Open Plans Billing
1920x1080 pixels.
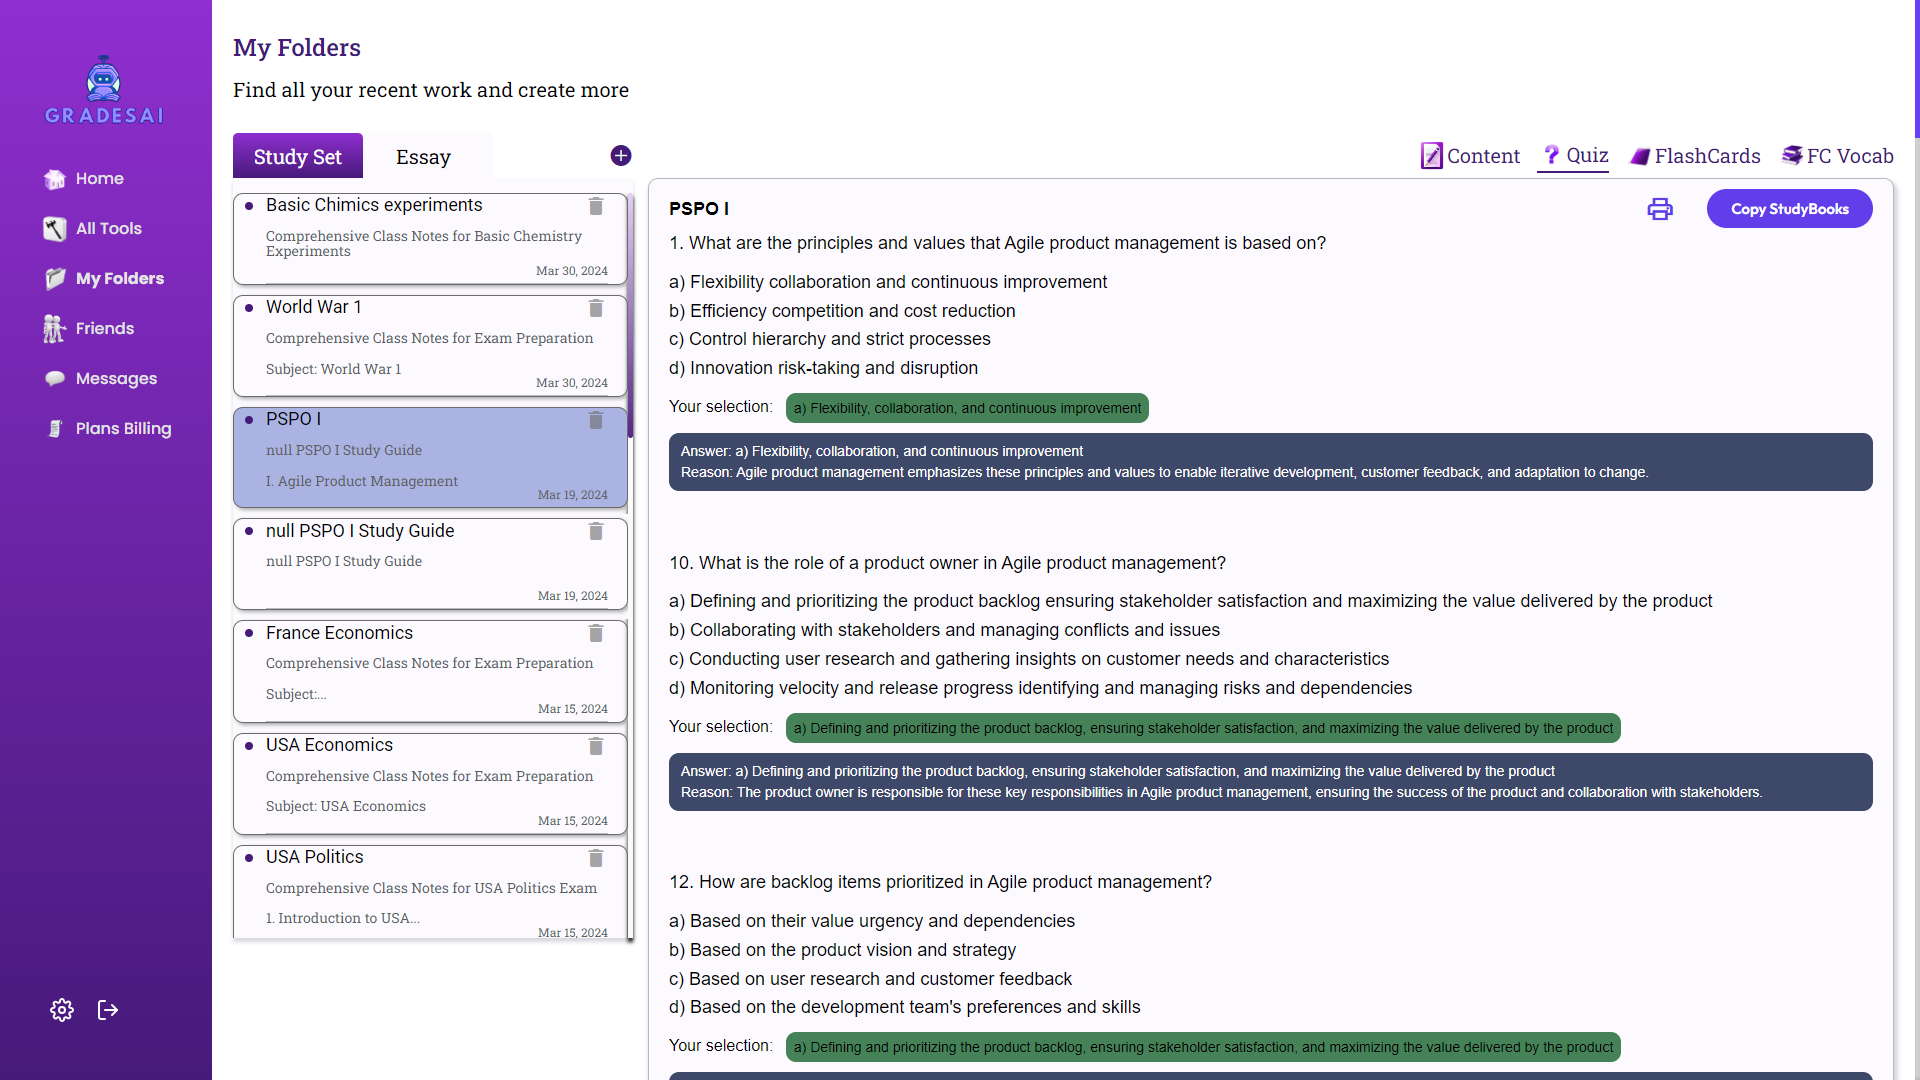[124, 428]
